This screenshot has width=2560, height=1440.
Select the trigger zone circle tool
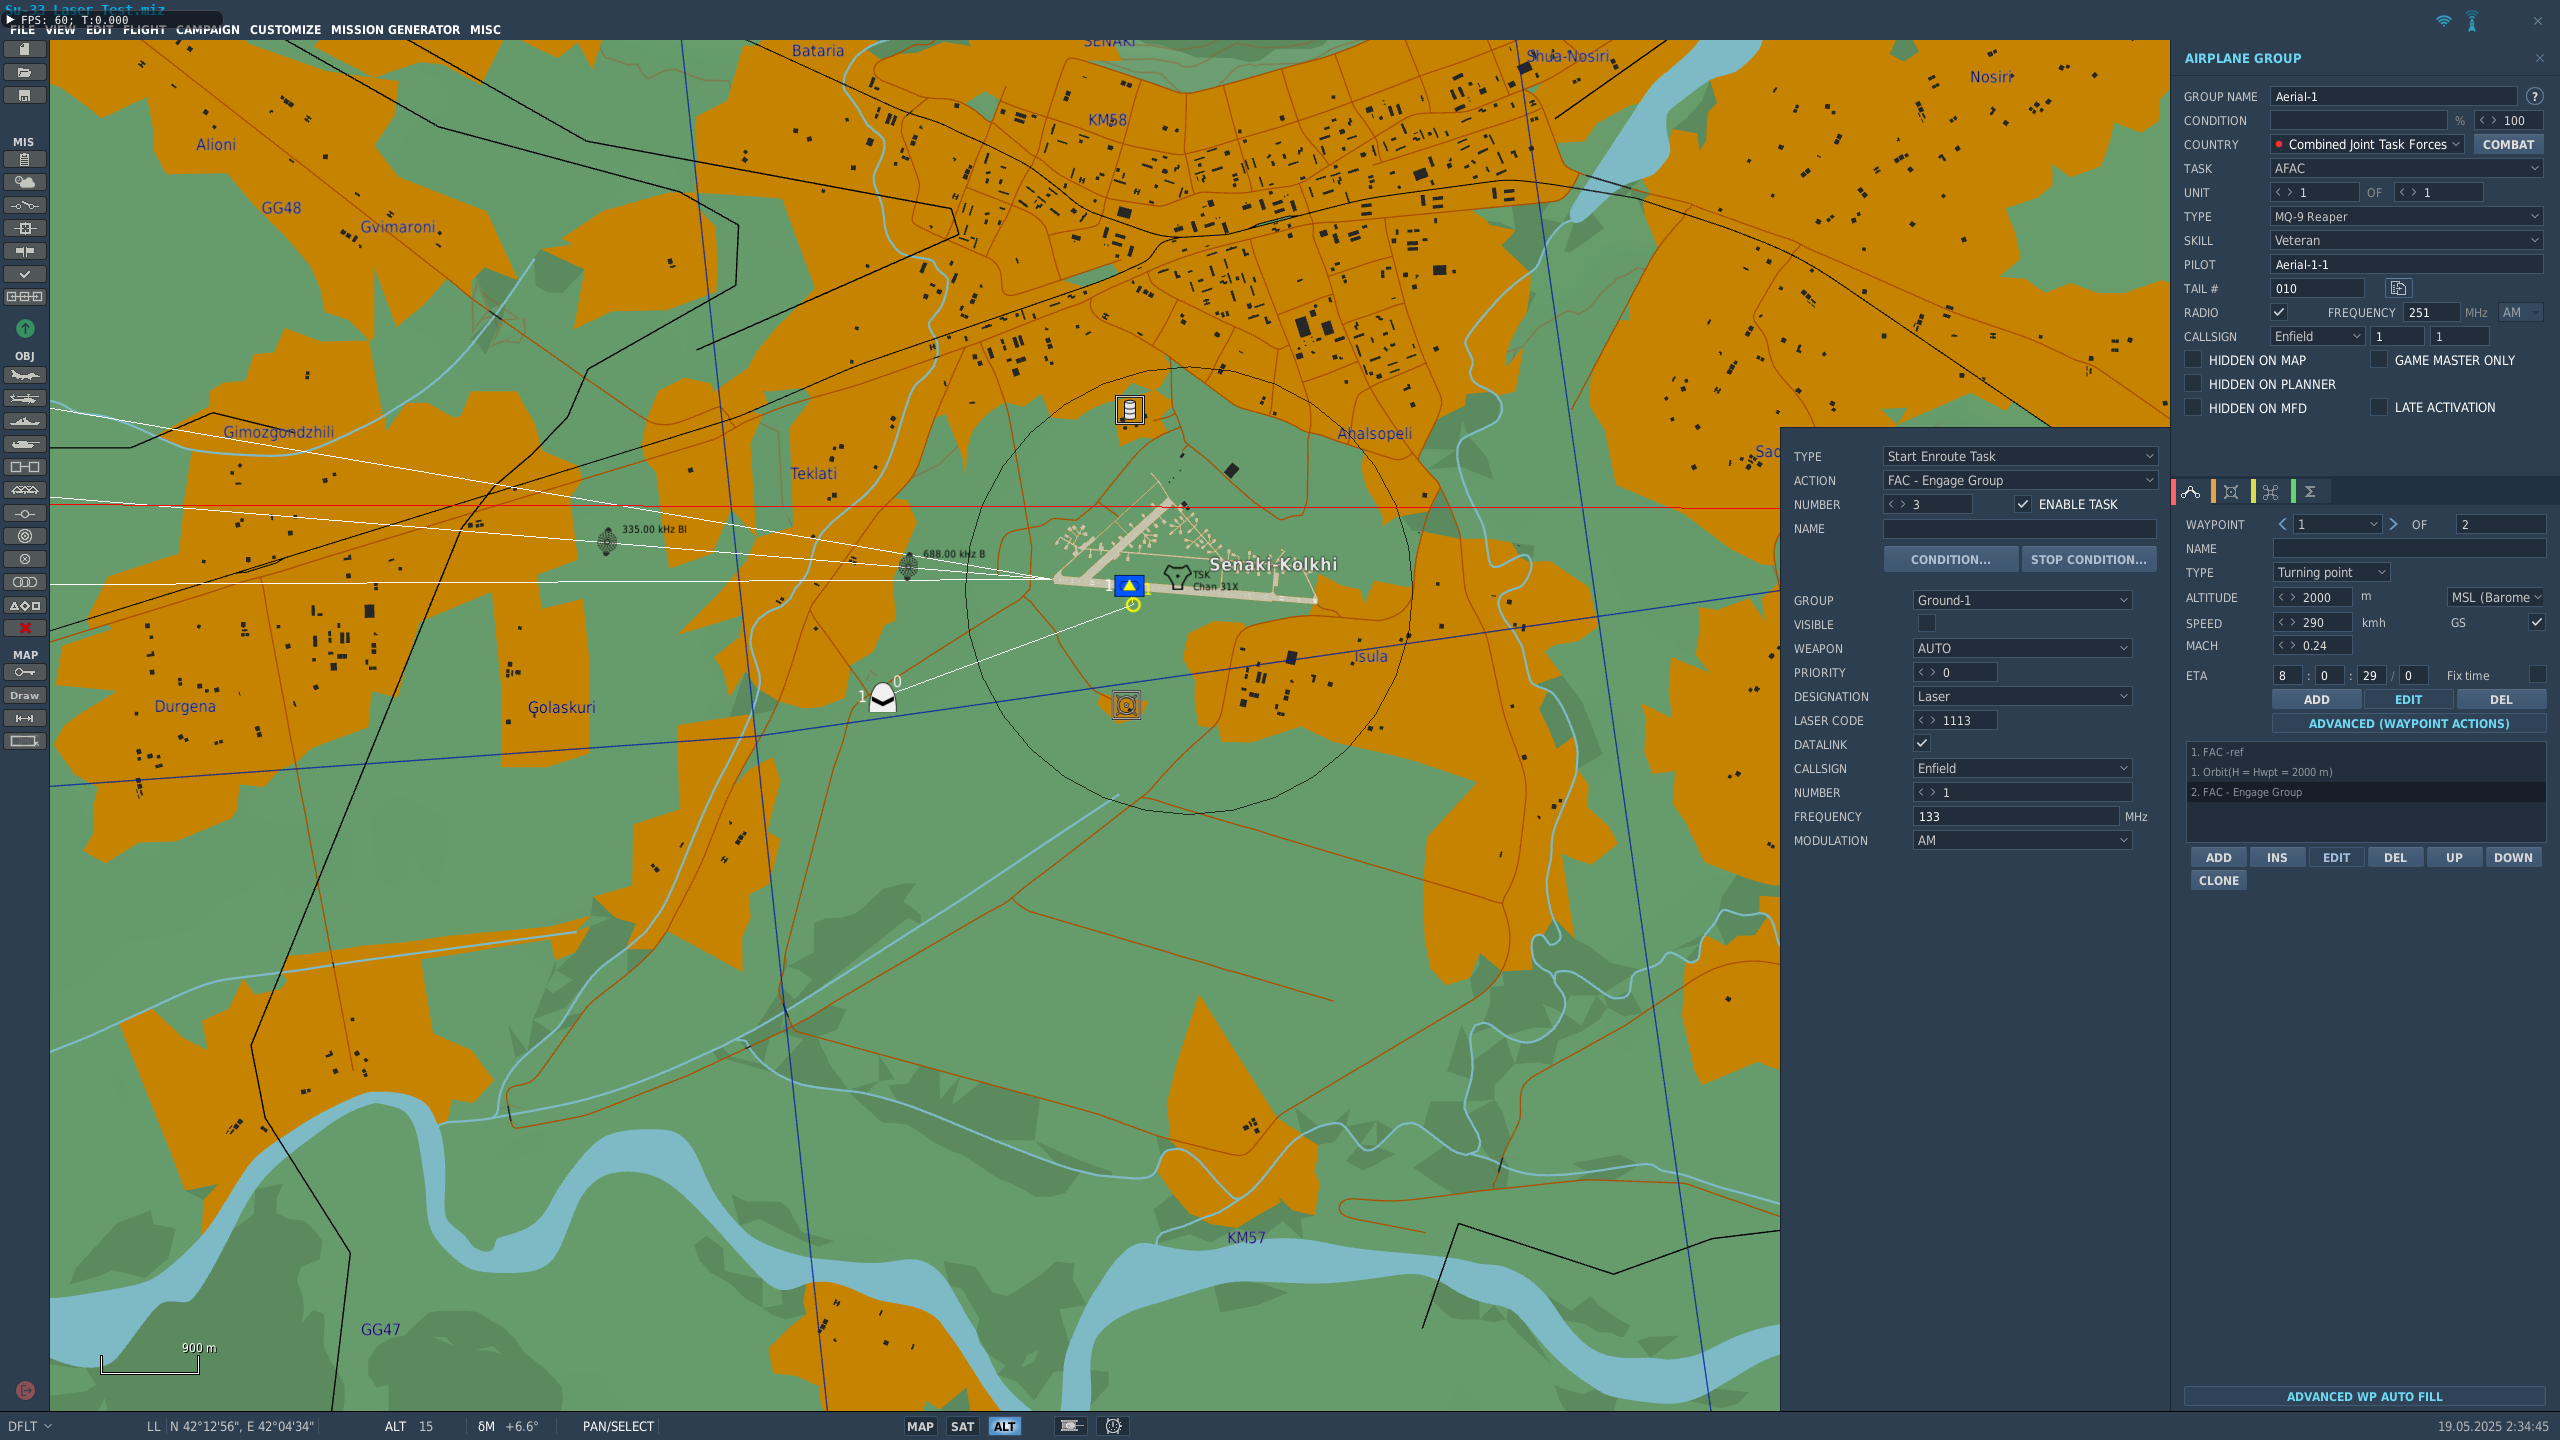pos(25,559)
